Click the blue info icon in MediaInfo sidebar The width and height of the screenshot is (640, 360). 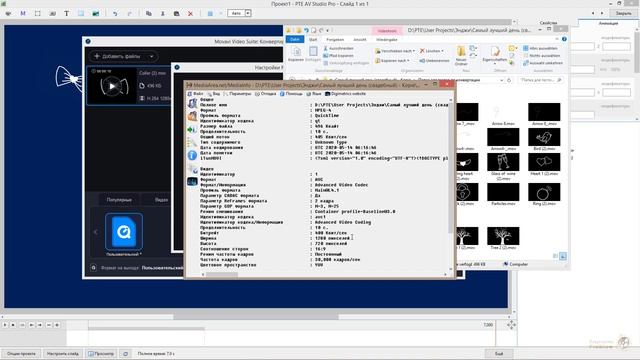[x=192, y=155]
